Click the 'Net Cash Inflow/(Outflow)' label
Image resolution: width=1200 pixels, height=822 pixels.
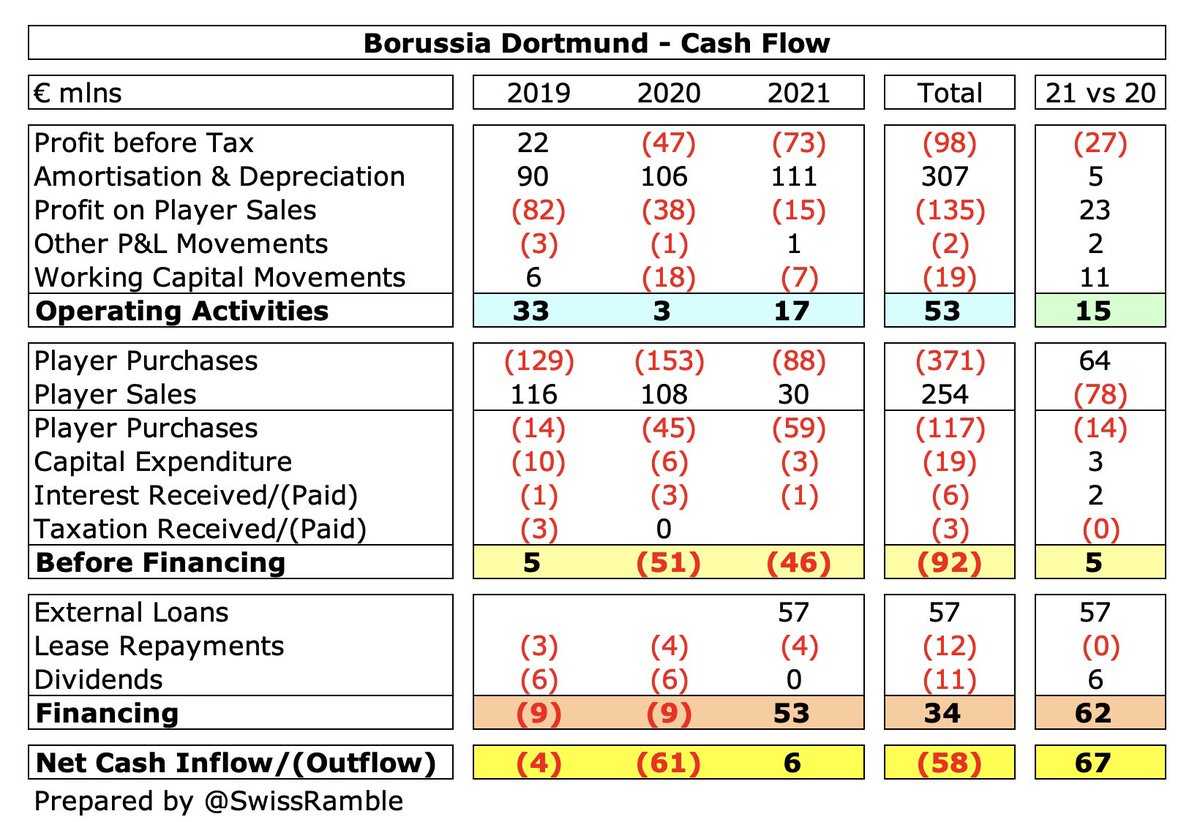(236, 763)
